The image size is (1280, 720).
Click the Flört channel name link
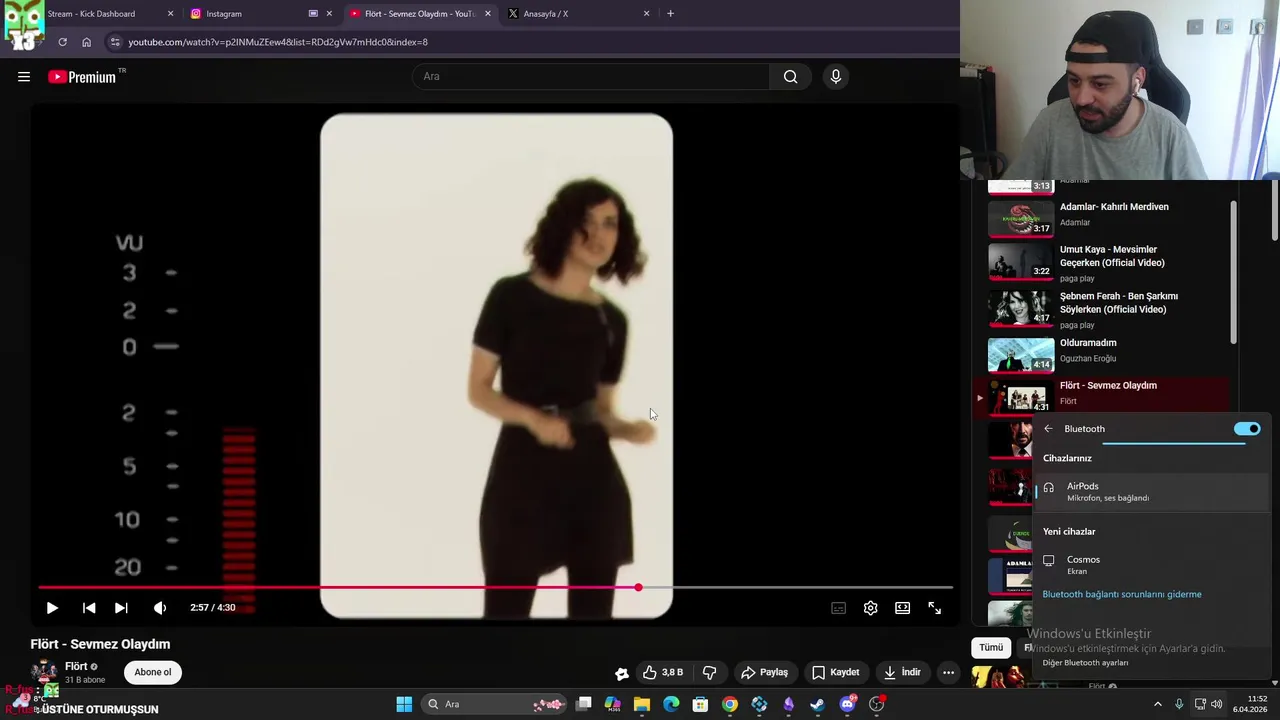point(76,666)
